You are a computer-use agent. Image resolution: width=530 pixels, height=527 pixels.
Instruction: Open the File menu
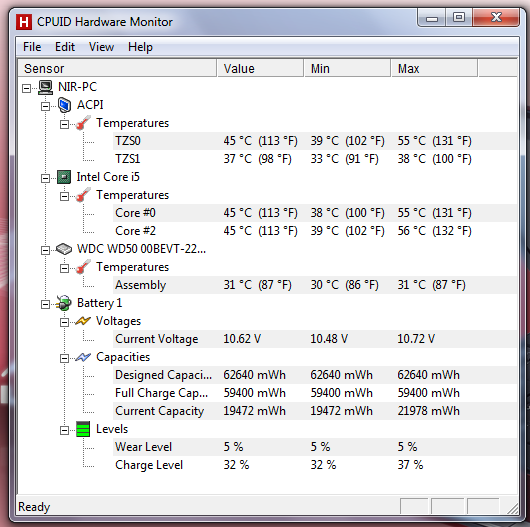tap(32, 47)
